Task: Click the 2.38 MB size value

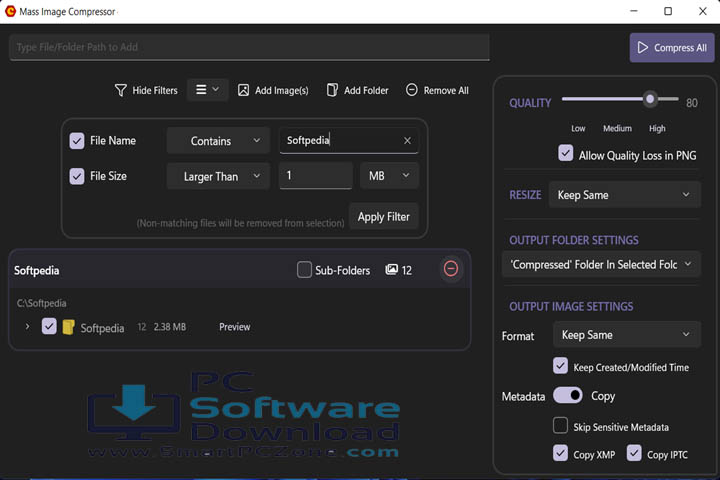Action: click(x=170, y=327)
